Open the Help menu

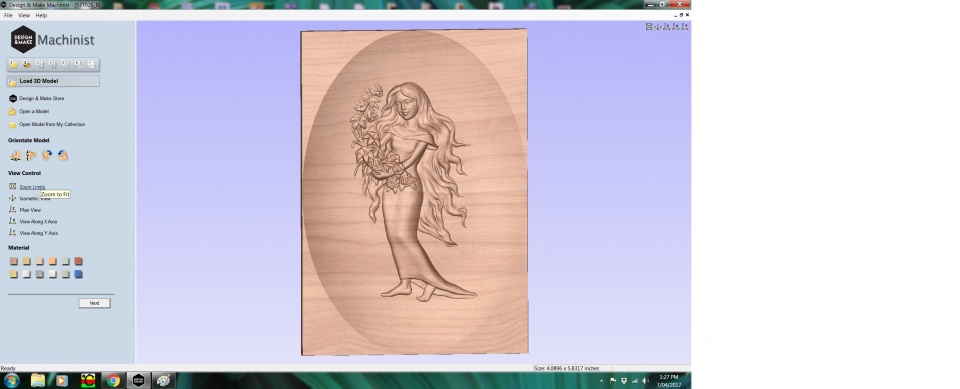point(41,15)
